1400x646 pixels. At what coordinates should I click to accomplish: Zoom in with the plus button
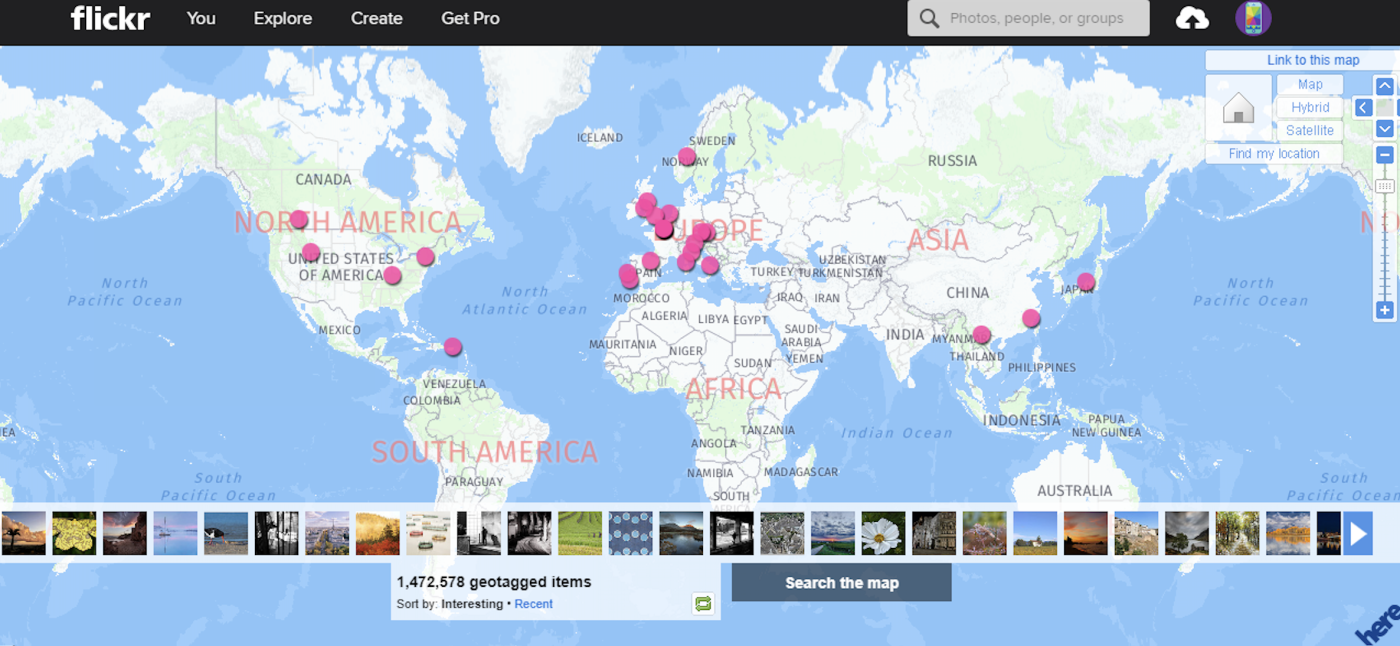(x=1385, y=310)
